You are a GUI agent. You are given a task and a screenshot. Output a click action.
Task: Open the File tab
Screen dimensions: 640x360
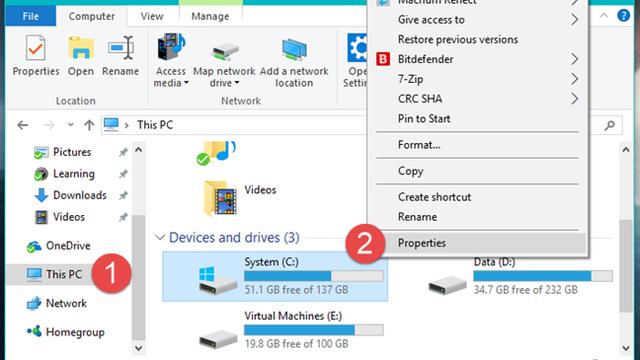[31, 16]
